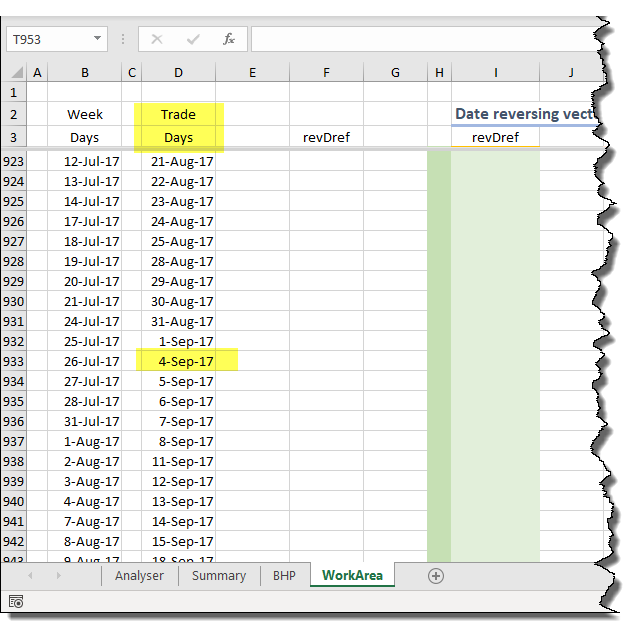Viewport: 637px width, 628px height.
Task: Click the revDref cell in column F
Action: 326,137
